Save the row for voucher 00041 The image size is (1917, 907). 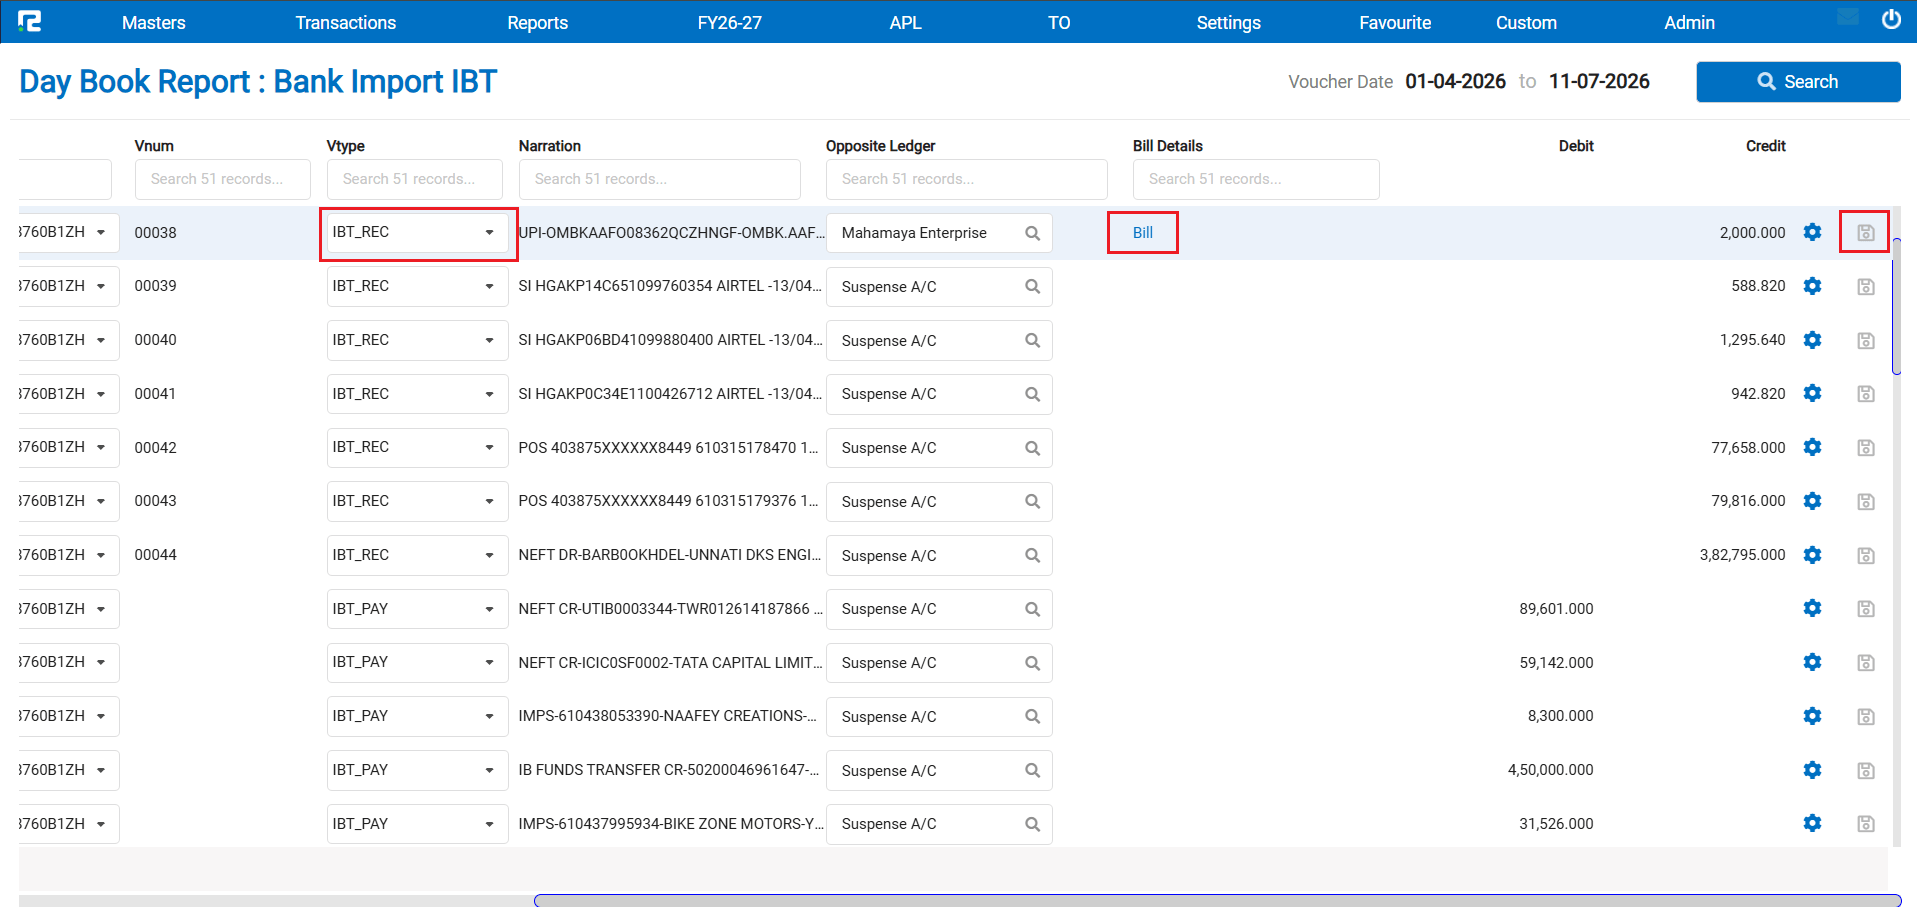pyautogui.click(x=1865, y=393)
